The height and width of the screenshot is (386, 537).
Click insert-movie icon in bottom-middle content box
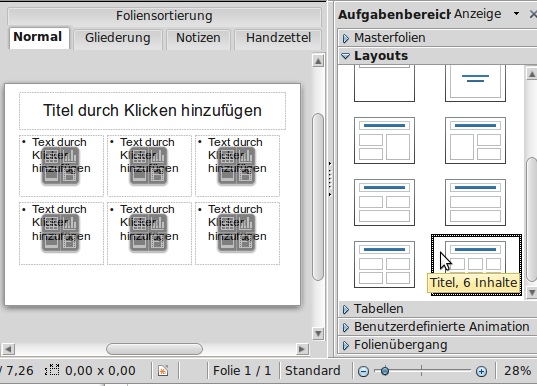tap(158, 243)
